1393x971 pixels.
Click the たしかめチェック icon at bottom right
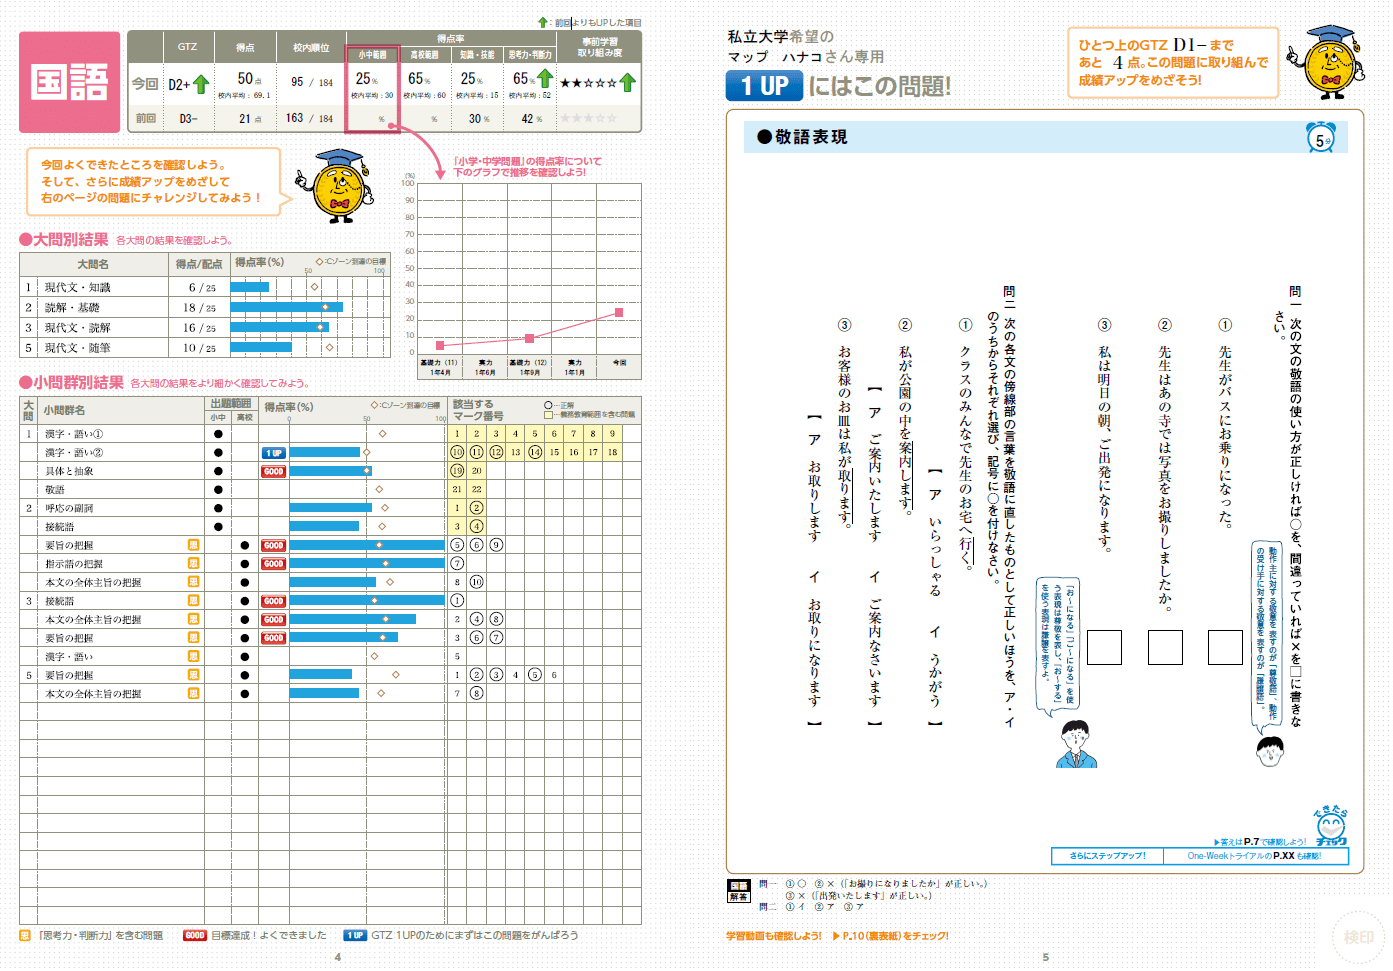[x=1331, y=825]
